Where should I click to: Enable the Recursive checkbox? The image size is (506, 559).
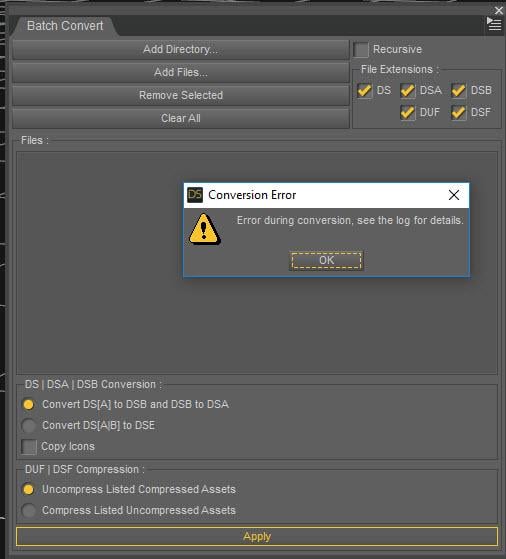tap(361, 50)
